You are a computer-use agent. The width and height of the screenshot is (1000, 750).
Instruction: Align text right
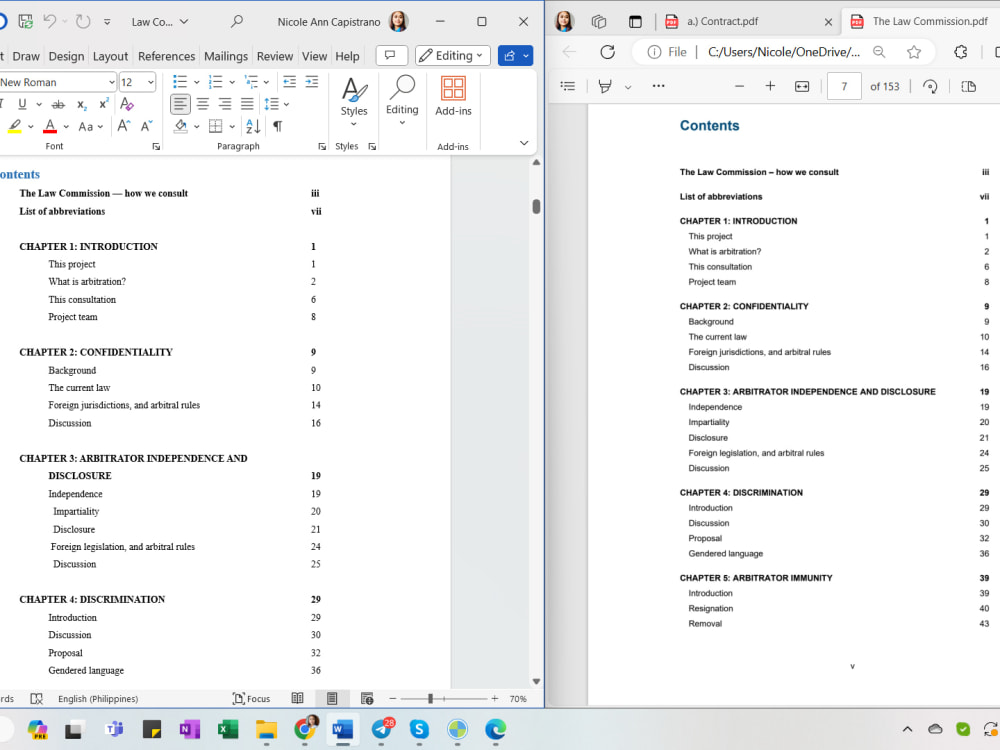point(225,104)
